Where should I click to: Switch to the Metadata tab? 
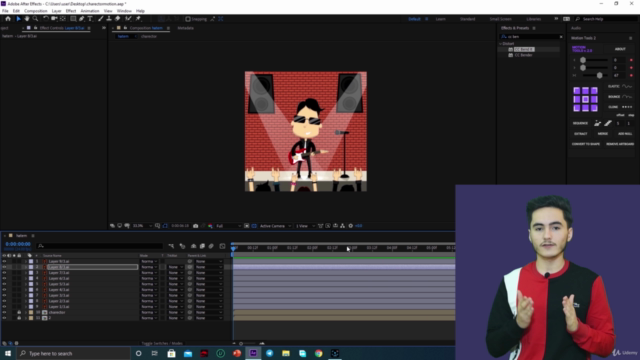(186, 28)
